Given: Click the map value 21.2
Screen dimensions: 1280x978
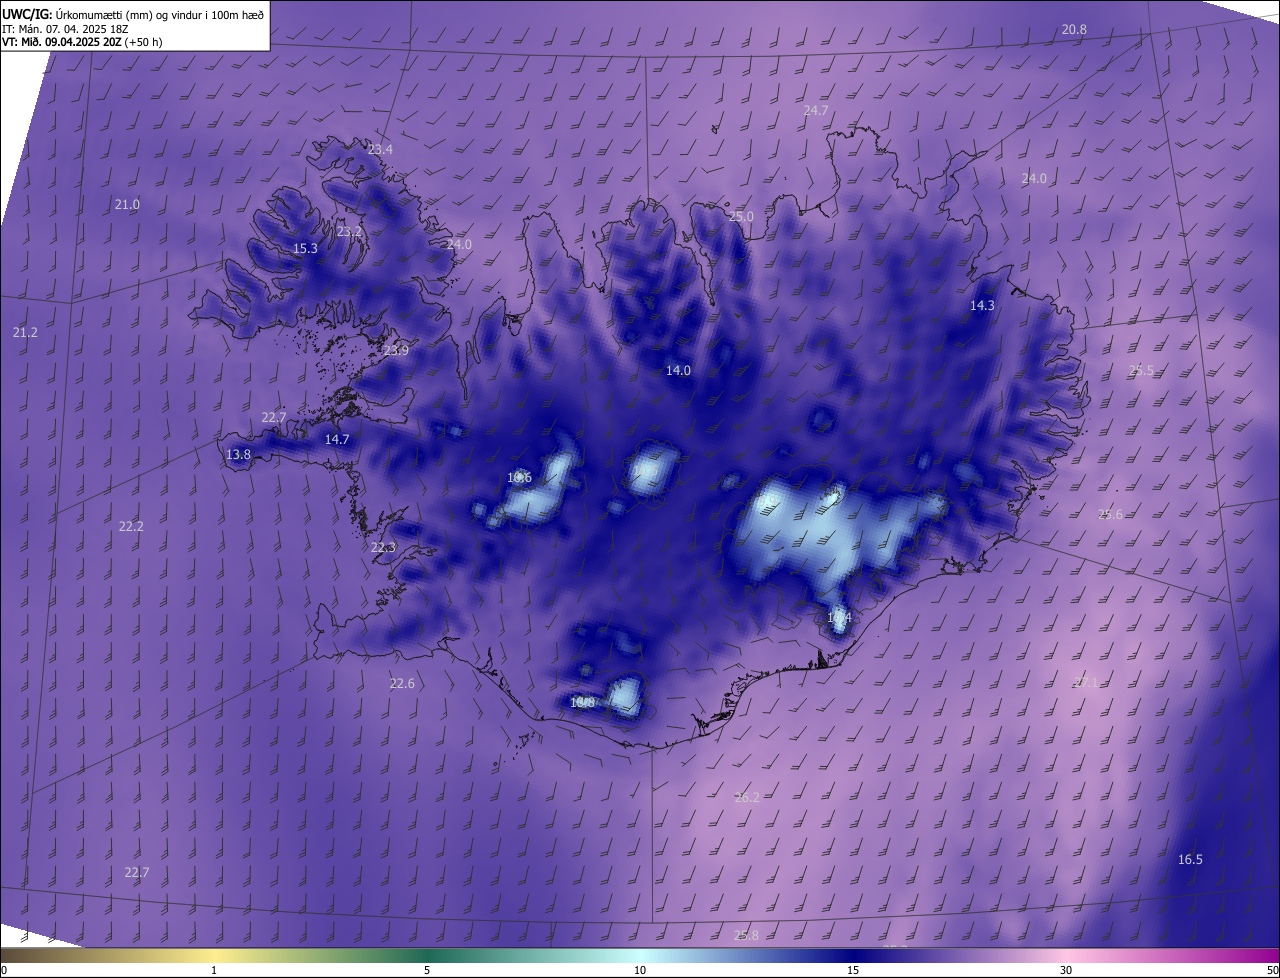Looking at the screenshot, I should point(25,332).
